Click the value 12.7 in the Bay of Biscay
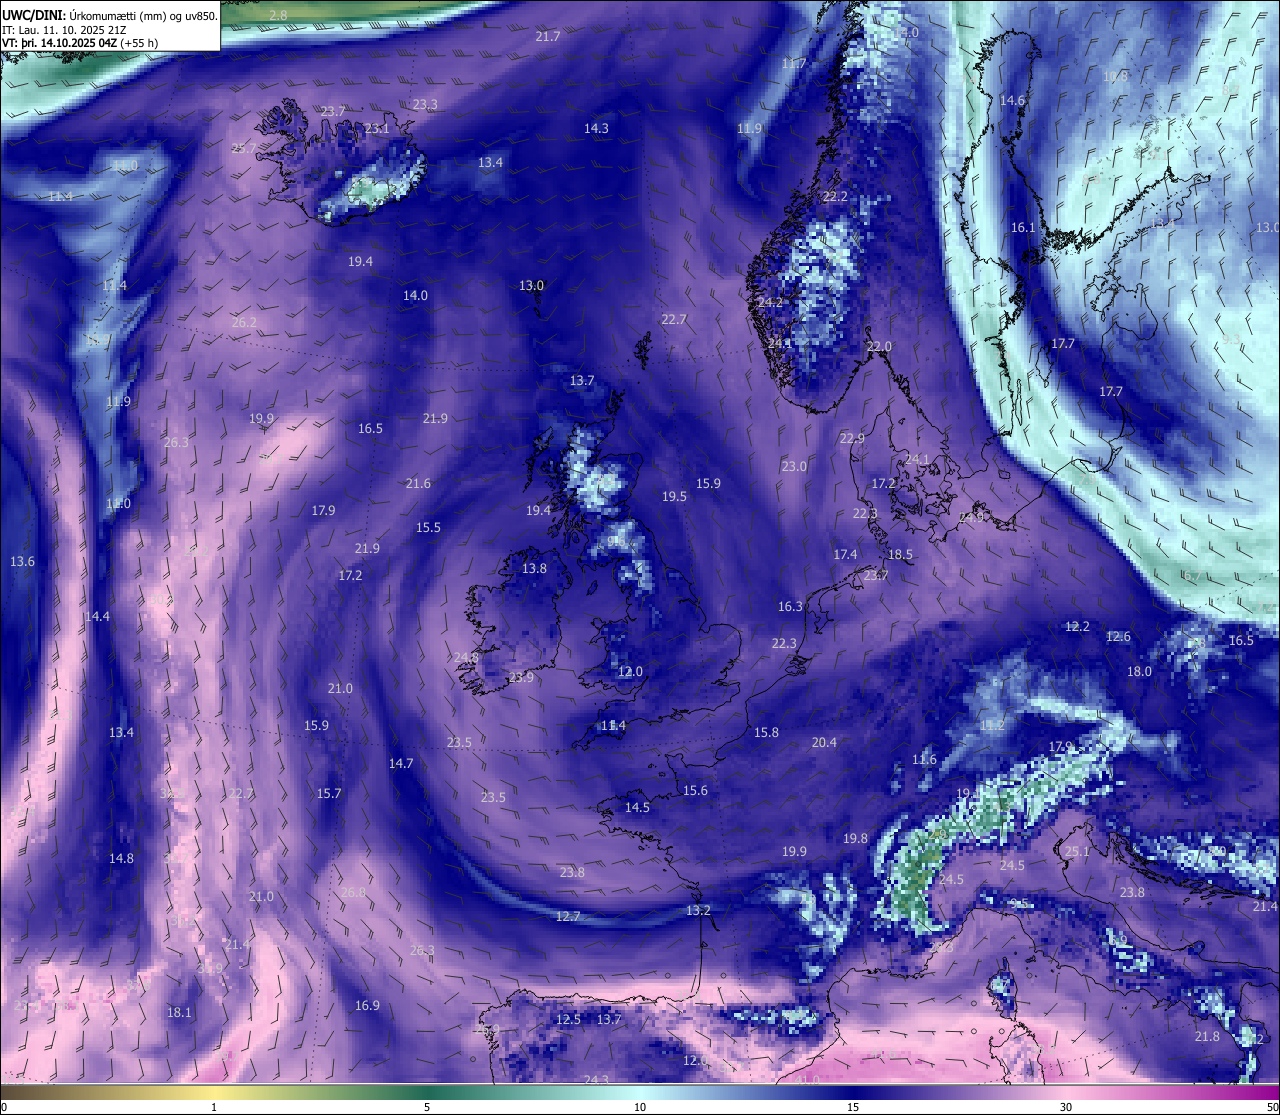 (568, 917)
